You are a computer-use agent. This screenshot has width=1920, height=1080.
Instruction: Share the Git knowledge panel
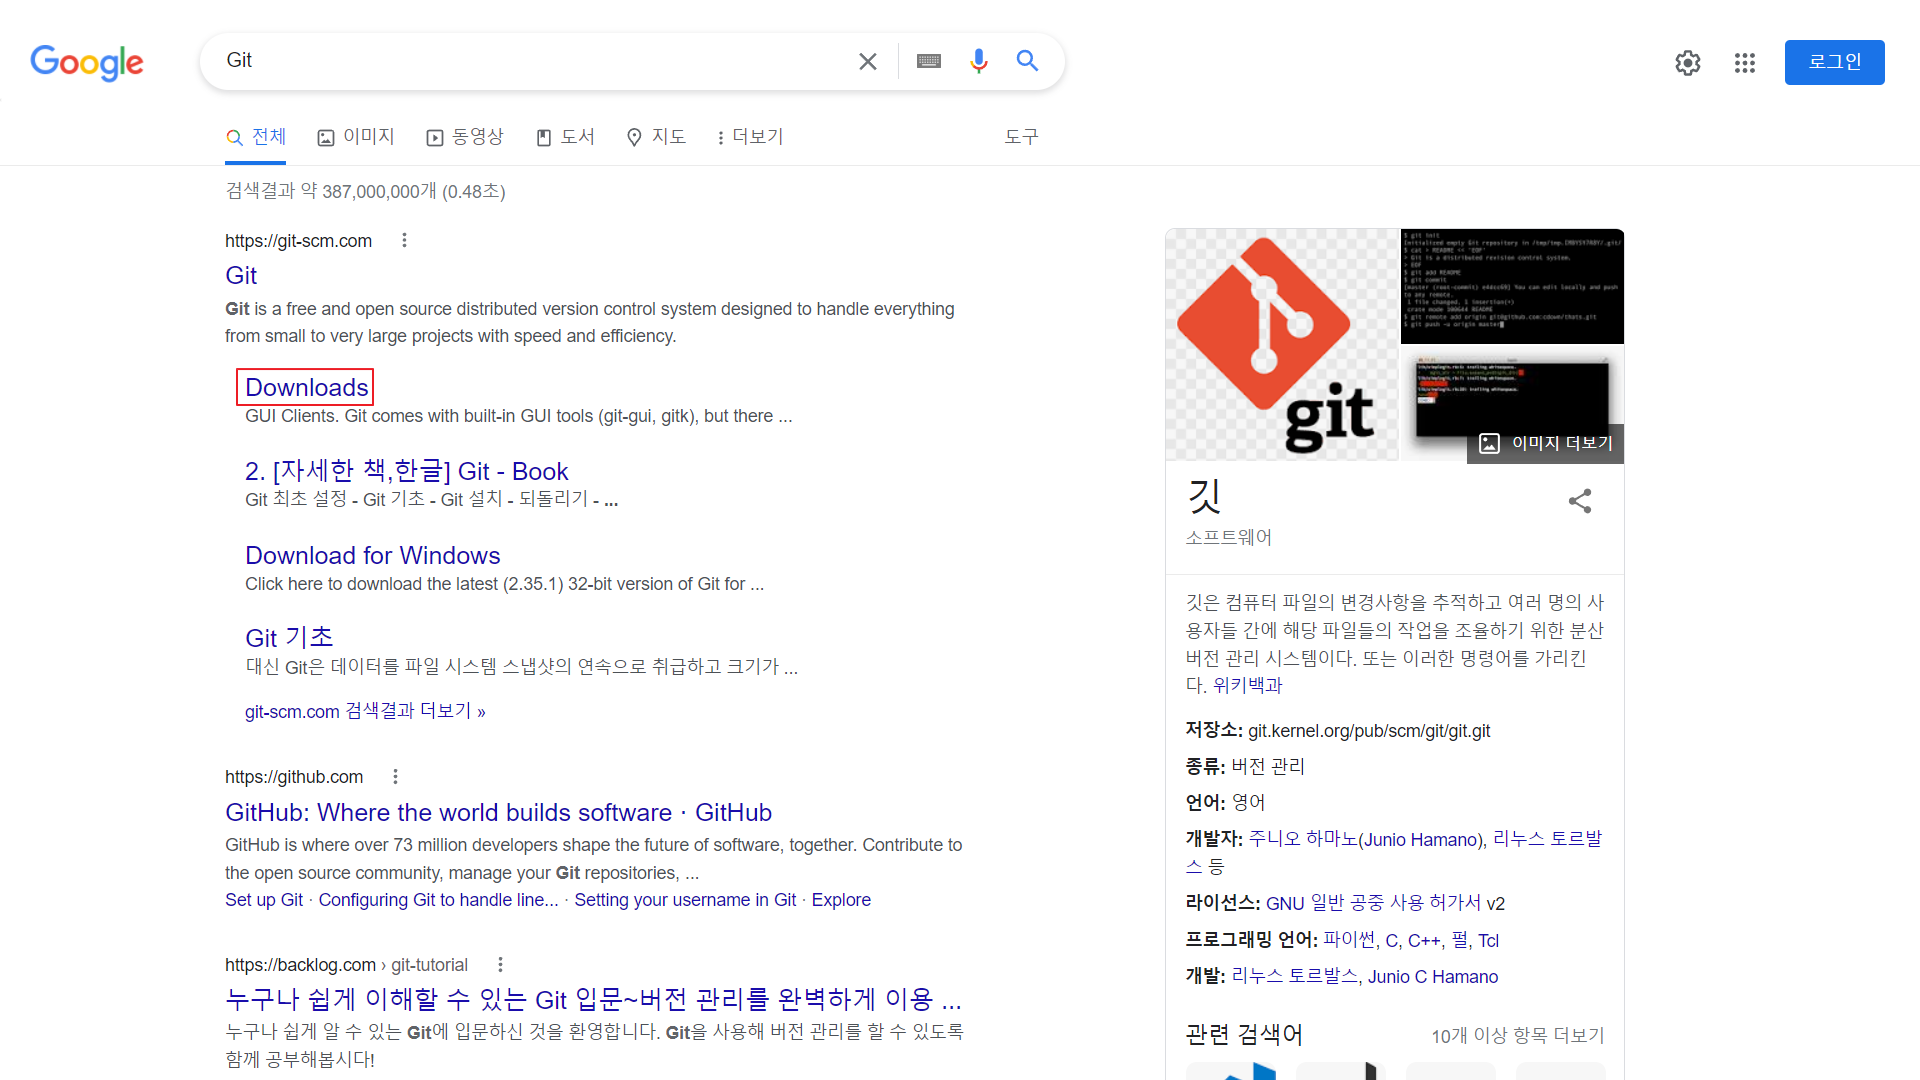[1579, 501]
